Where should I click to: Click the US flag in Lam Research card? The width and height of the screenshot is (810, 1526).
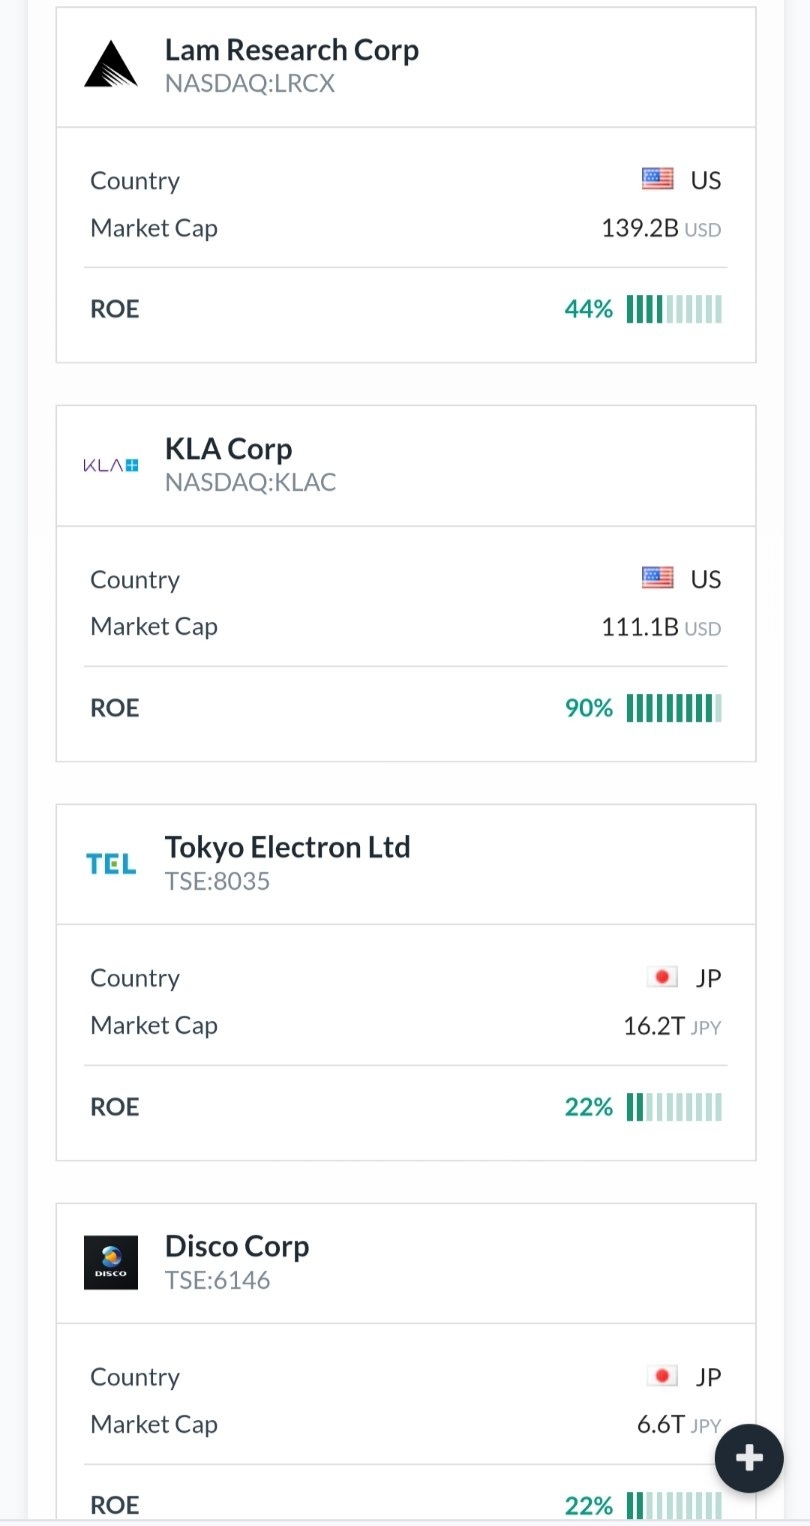[x=658, y=179]
